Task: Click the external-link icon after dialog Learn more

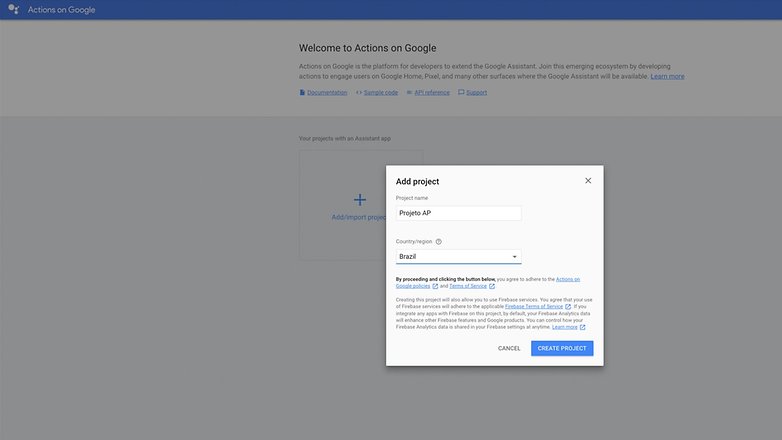Action: (x=583, y=327)
